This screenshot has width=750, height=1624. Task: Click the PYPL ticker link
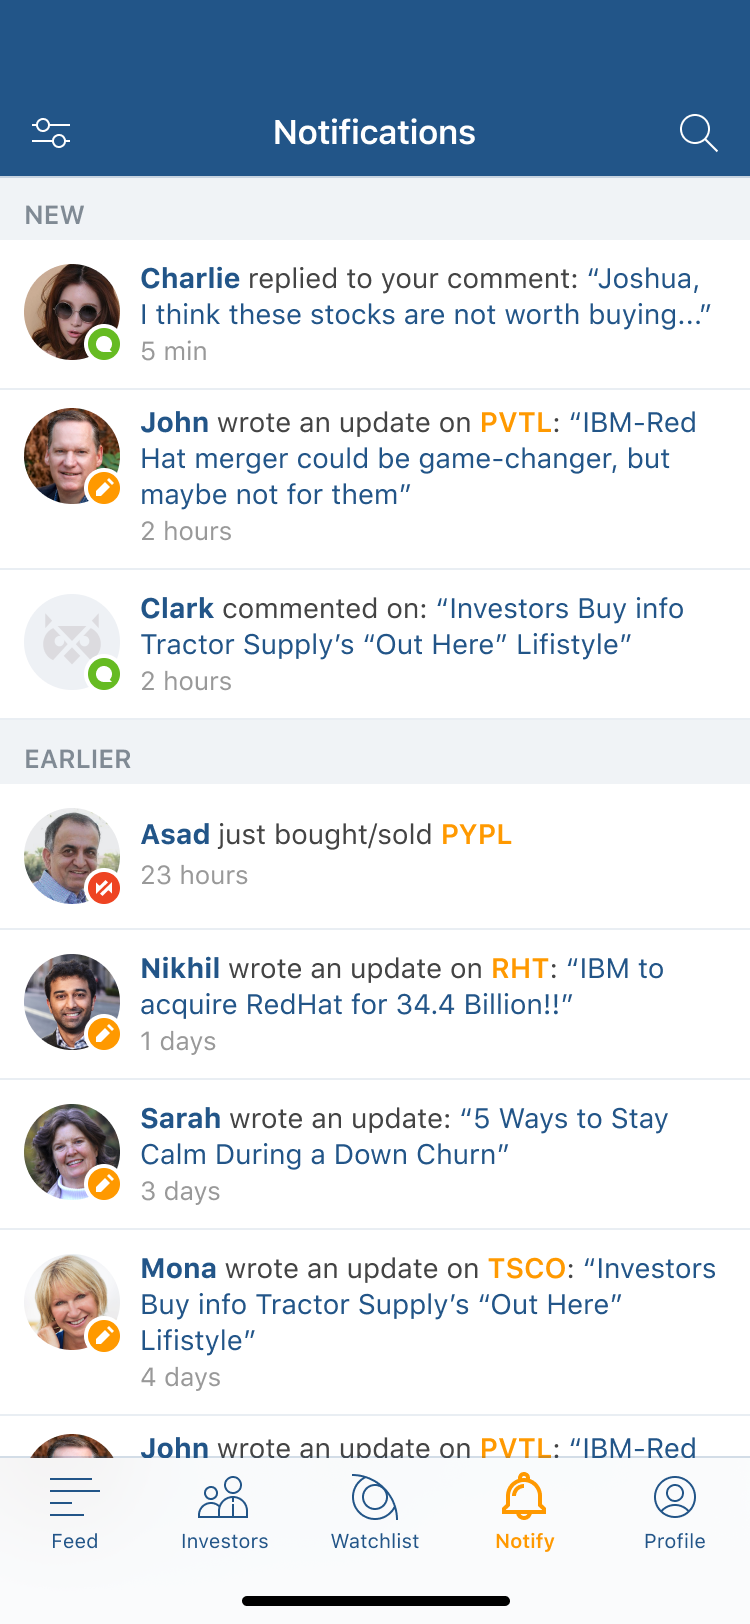point(477,835)
